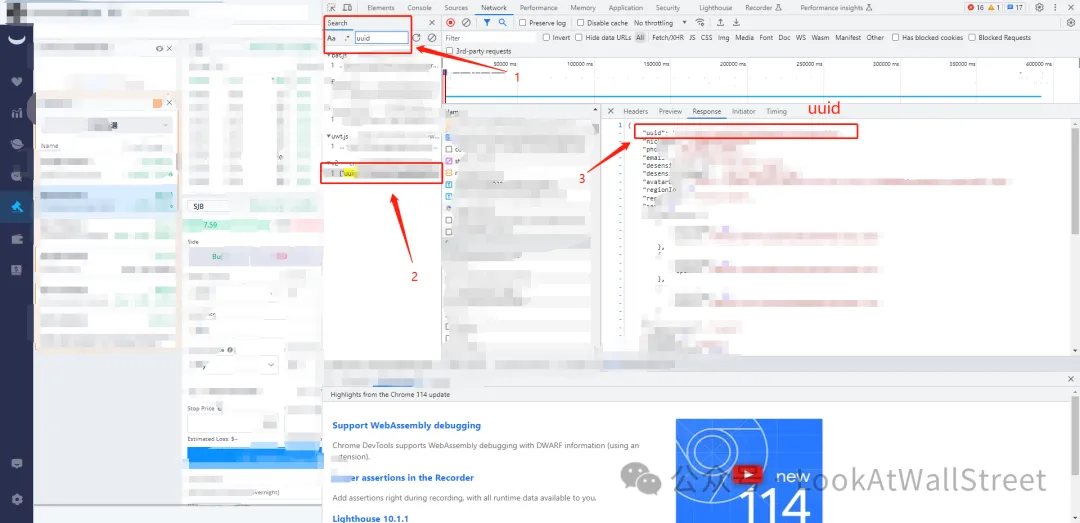This screenshot has width=1080, height=523.
Task: Collapse the uwt.js search result group
Action: [328, 136]
